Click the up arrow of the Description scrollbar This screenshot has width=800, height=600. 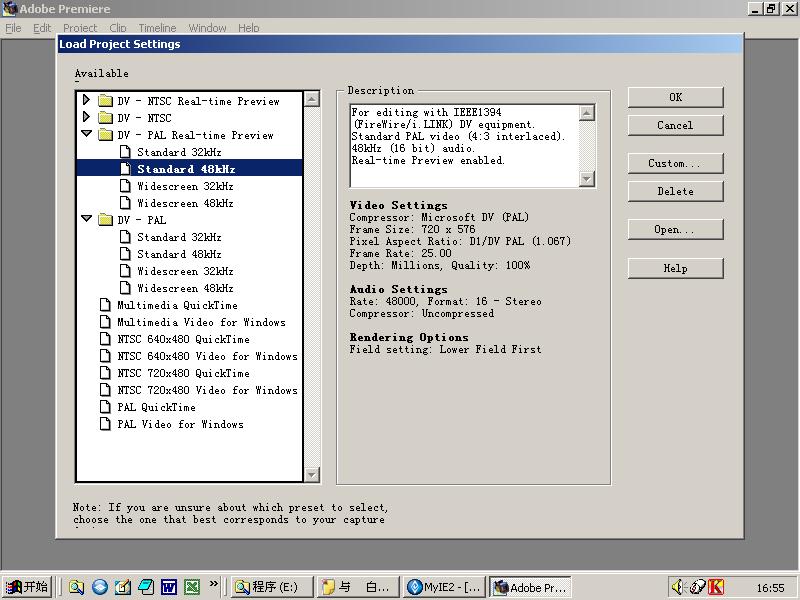coord(587,113)
